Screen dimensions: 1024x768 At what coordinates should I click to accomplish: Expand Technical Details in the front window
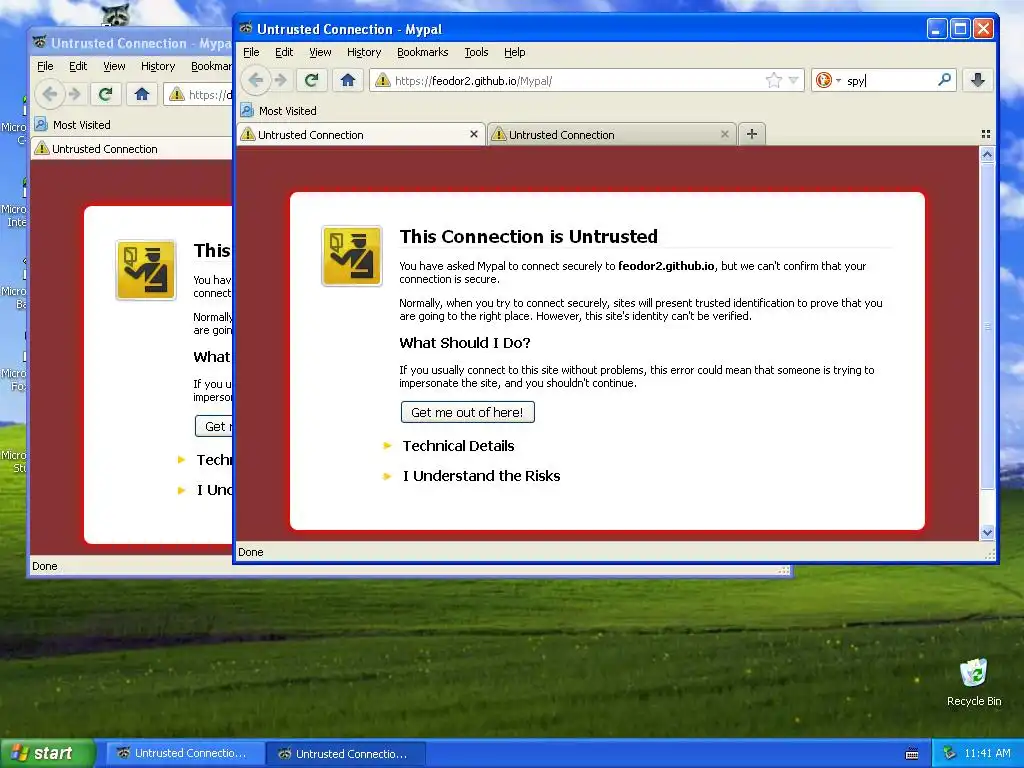click(x=458, y=446)
